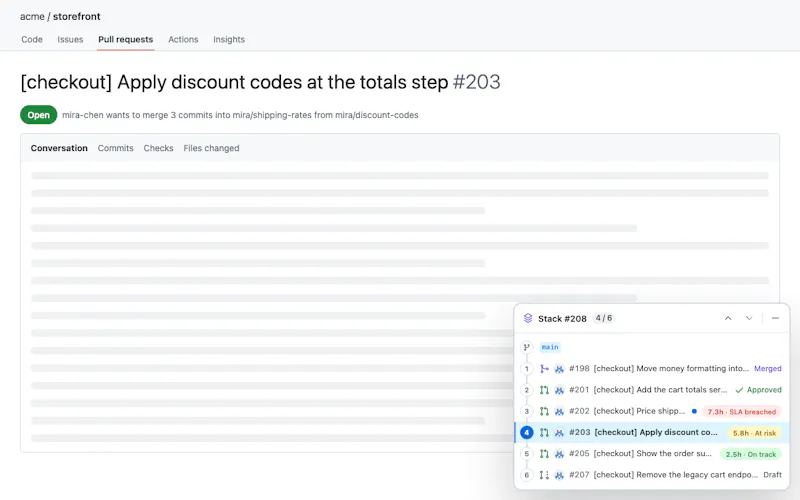The height and width of the screenshot is (500, 800).
Task: Click the purple stack layers icon
Action: (x=528, y=318)
